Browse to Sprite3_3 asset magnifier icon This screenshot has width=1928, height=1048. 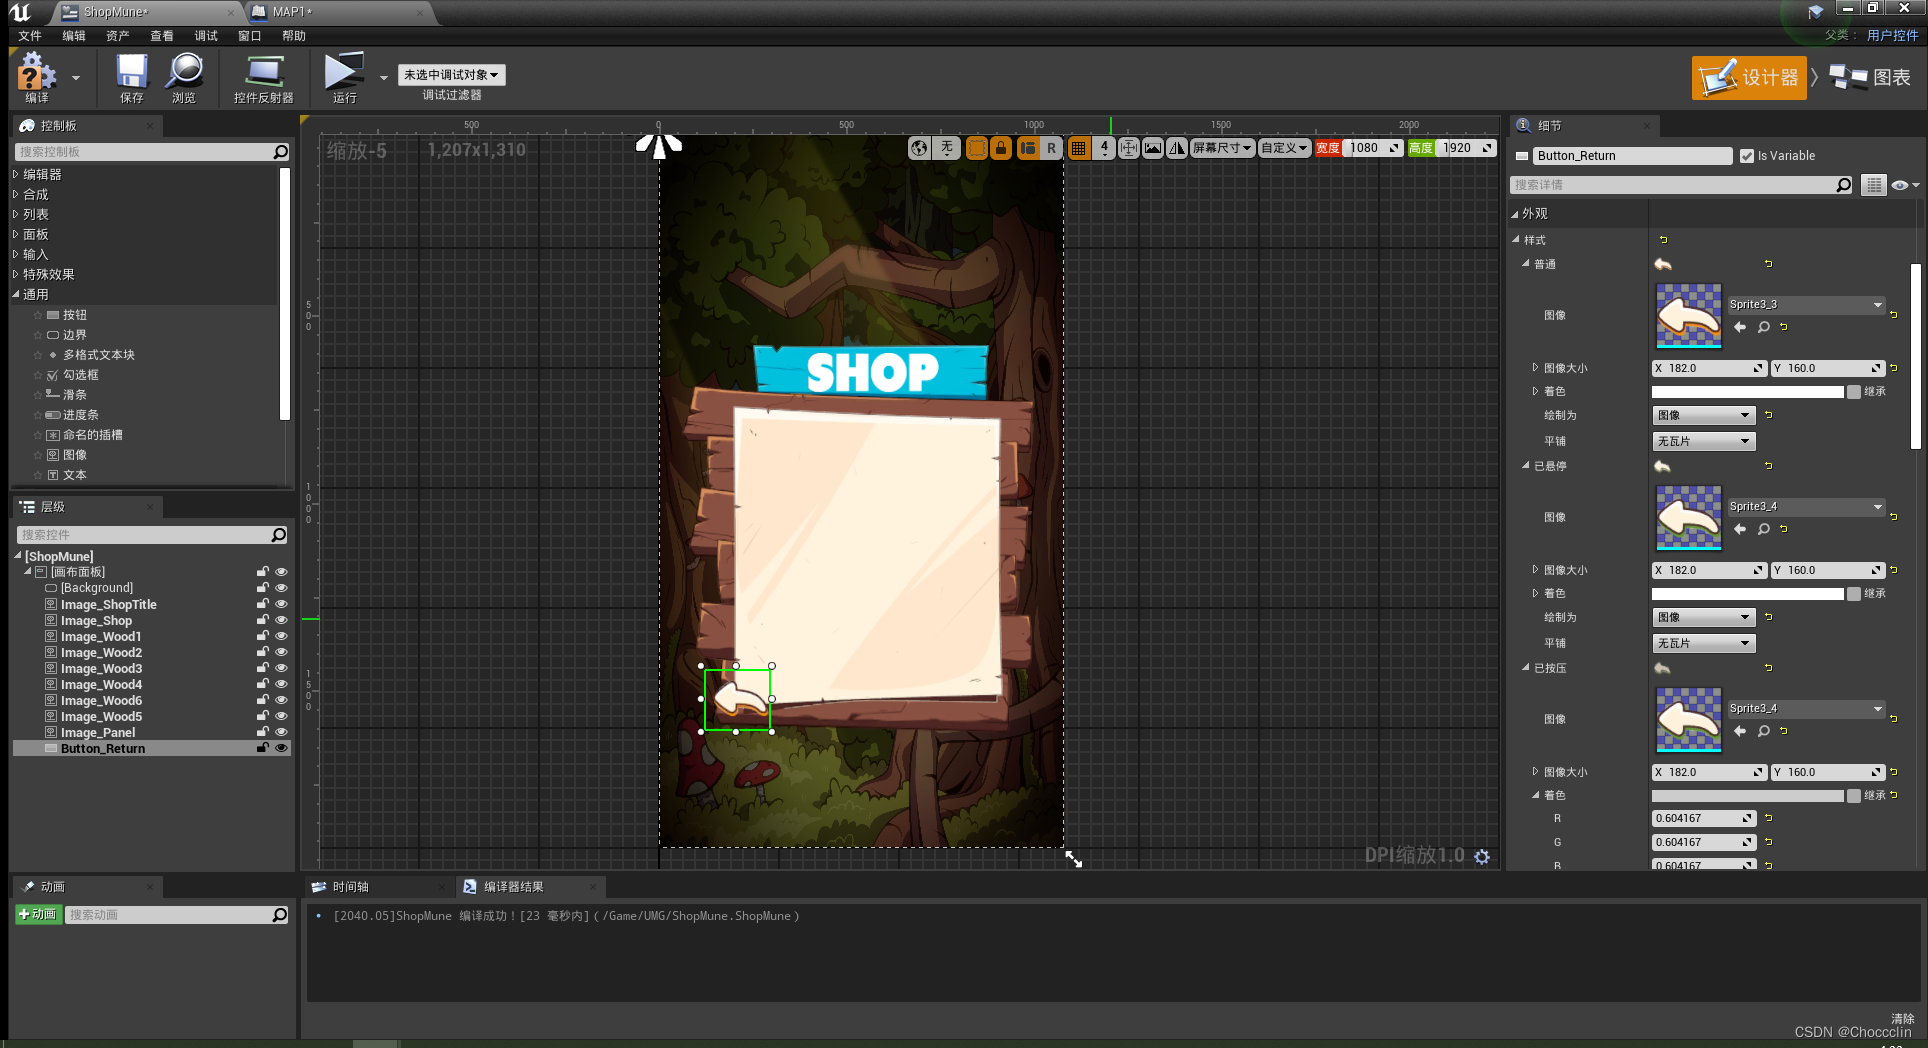click(1764, 327)
